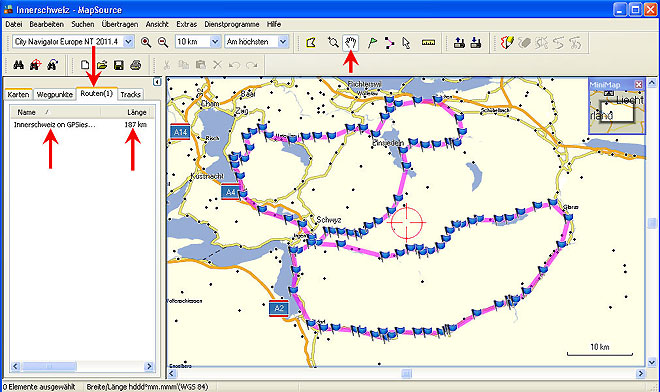Select the hand pan tool
This screenshot has height=392, width=660.
(351, 43)
